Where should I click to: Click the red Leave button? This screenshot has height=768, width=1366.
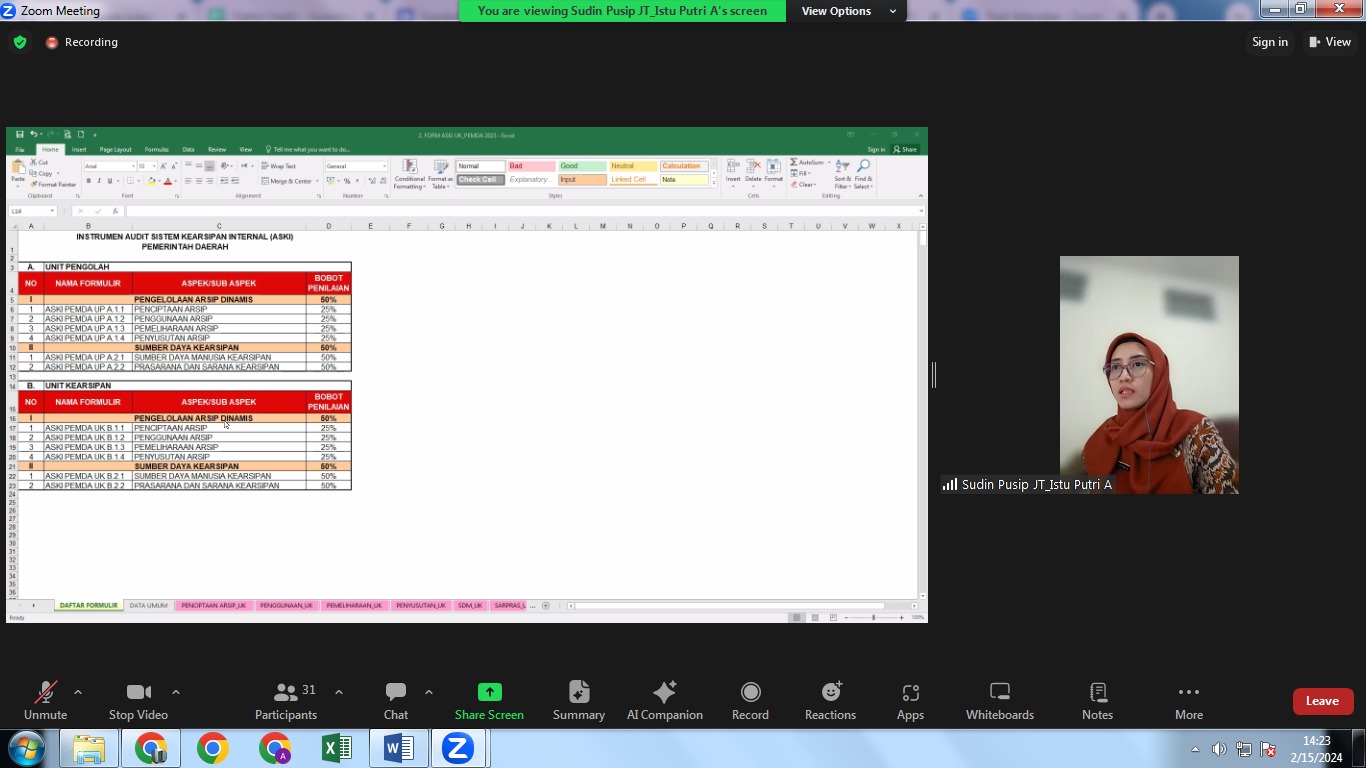click(x=1322, y=701)
